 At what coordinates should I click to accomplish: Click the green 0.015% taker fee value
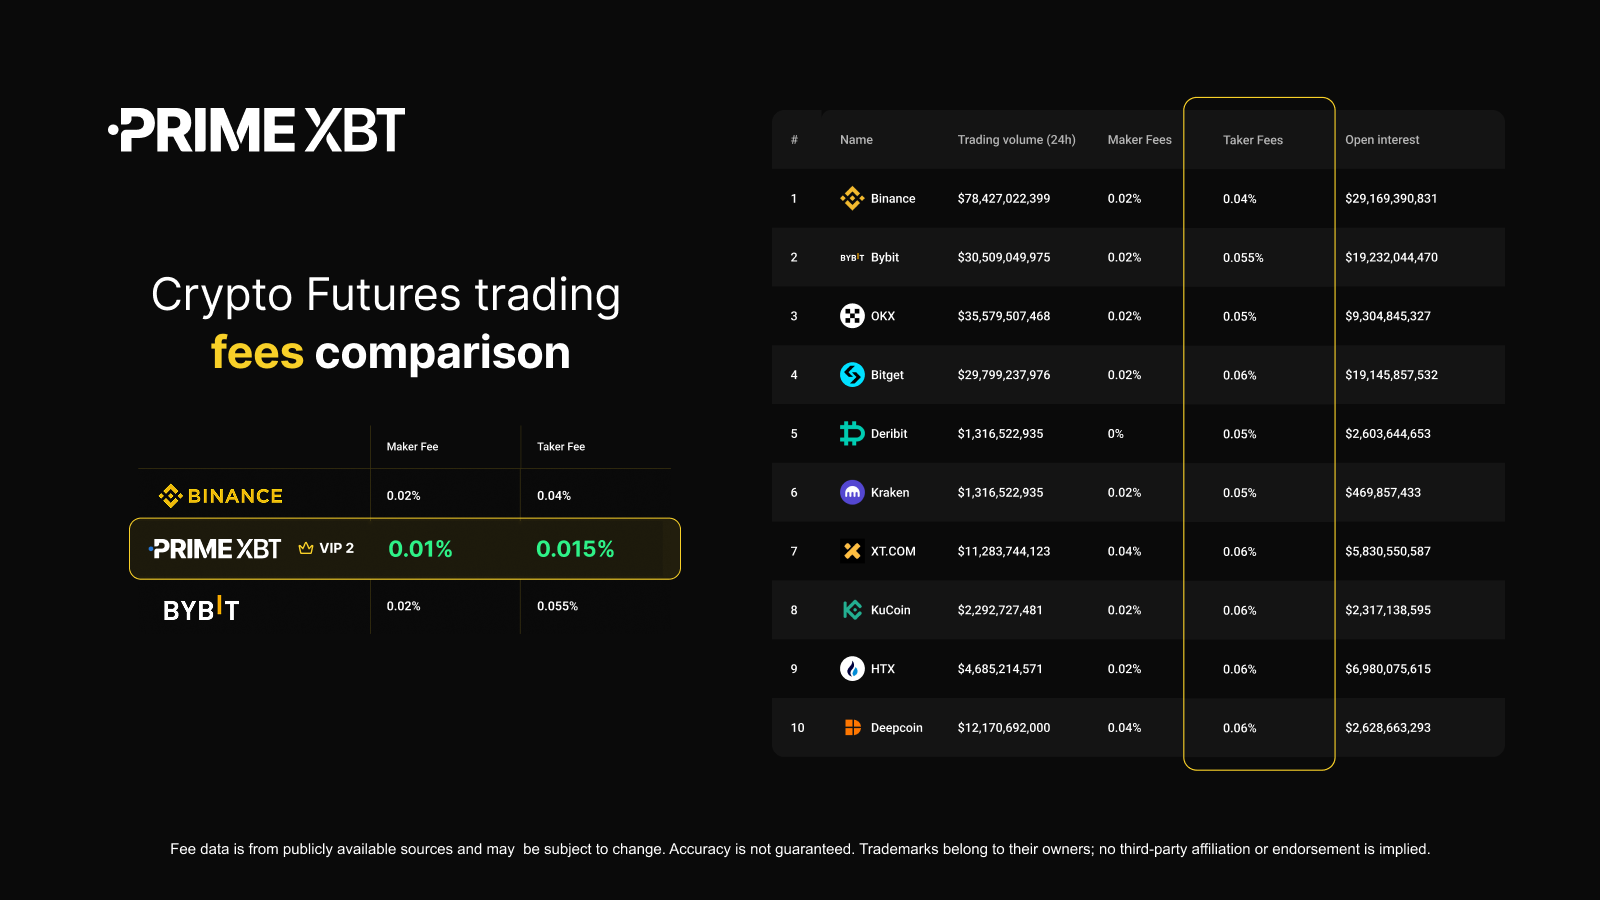point(575,549)
